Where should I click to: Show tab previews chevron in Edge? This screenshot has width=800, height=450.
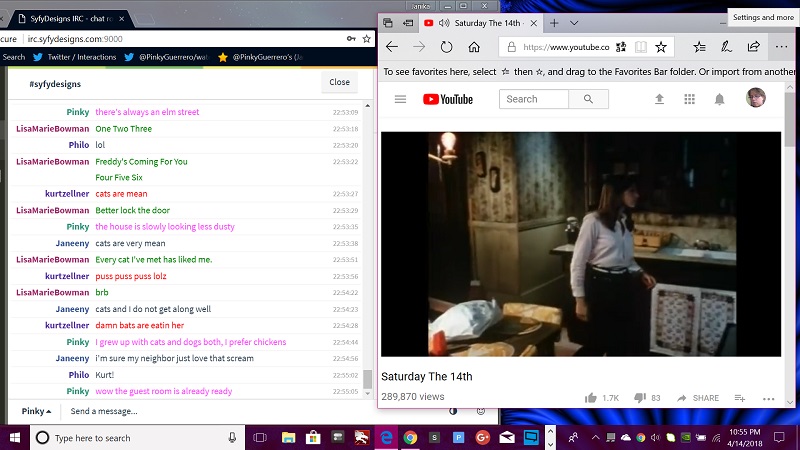point(574,23)
